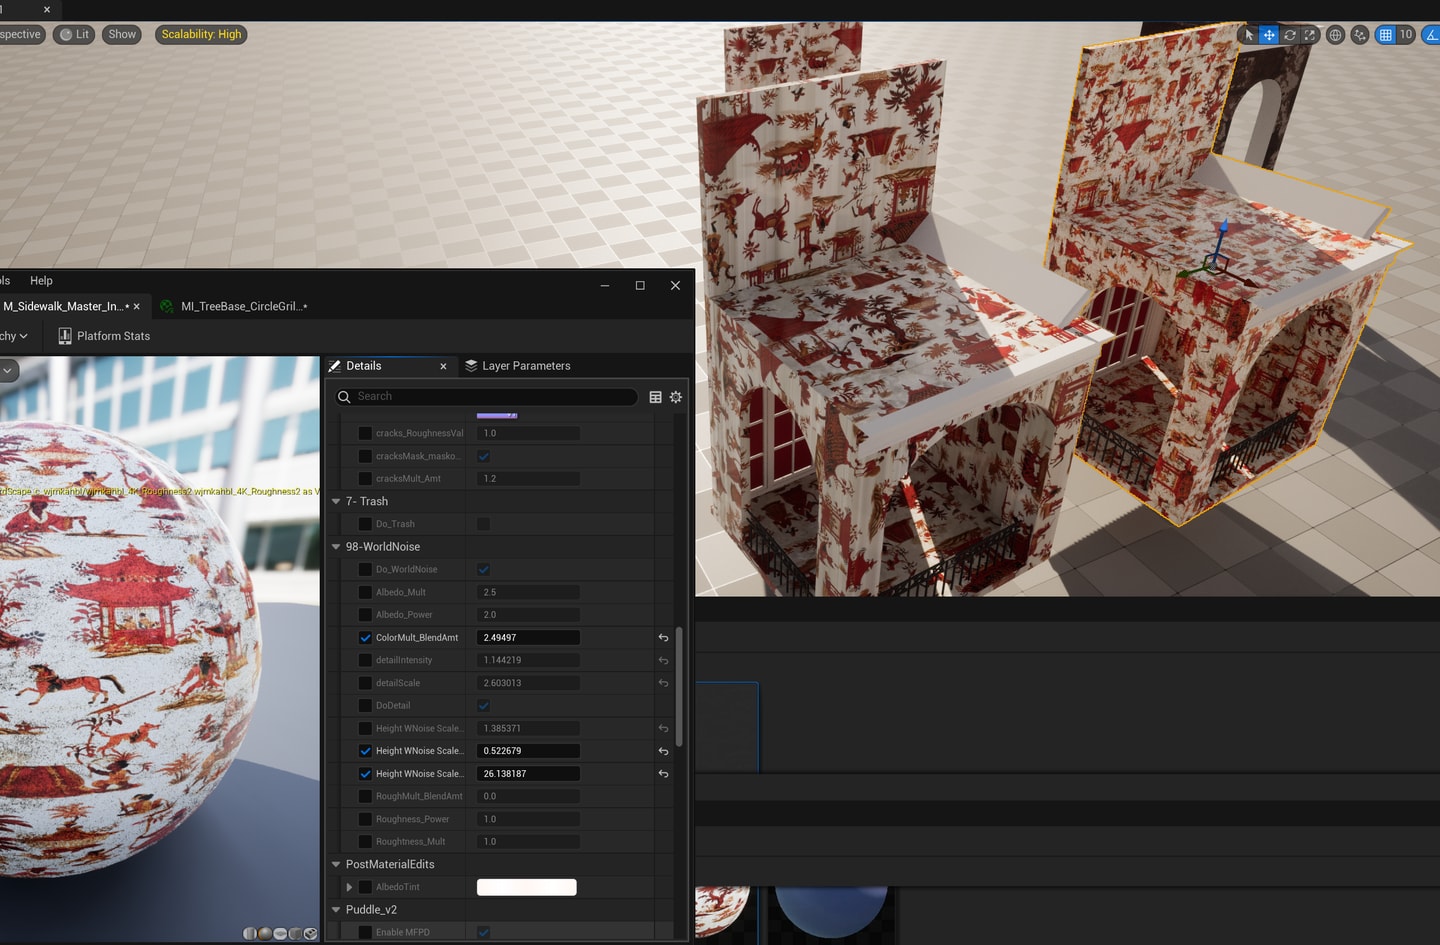Enable override checkbox for Albedo_Mult
The height and width of the screenshot is (945, 1440).
(365, 592)
